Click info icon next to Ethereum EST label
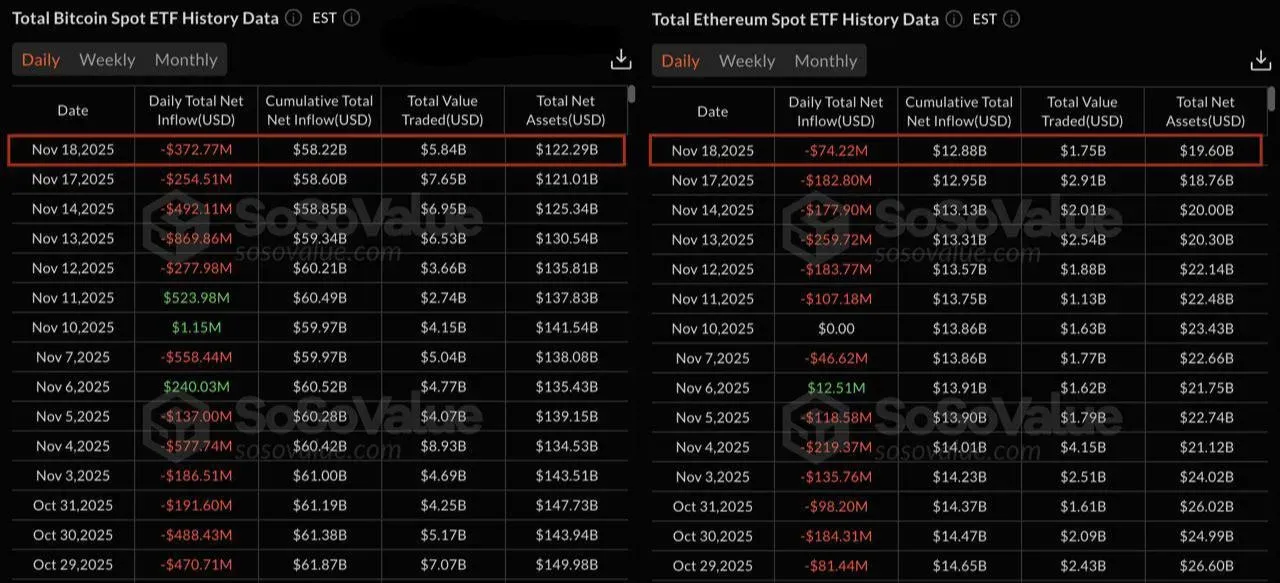 [x=1011, y=19]
